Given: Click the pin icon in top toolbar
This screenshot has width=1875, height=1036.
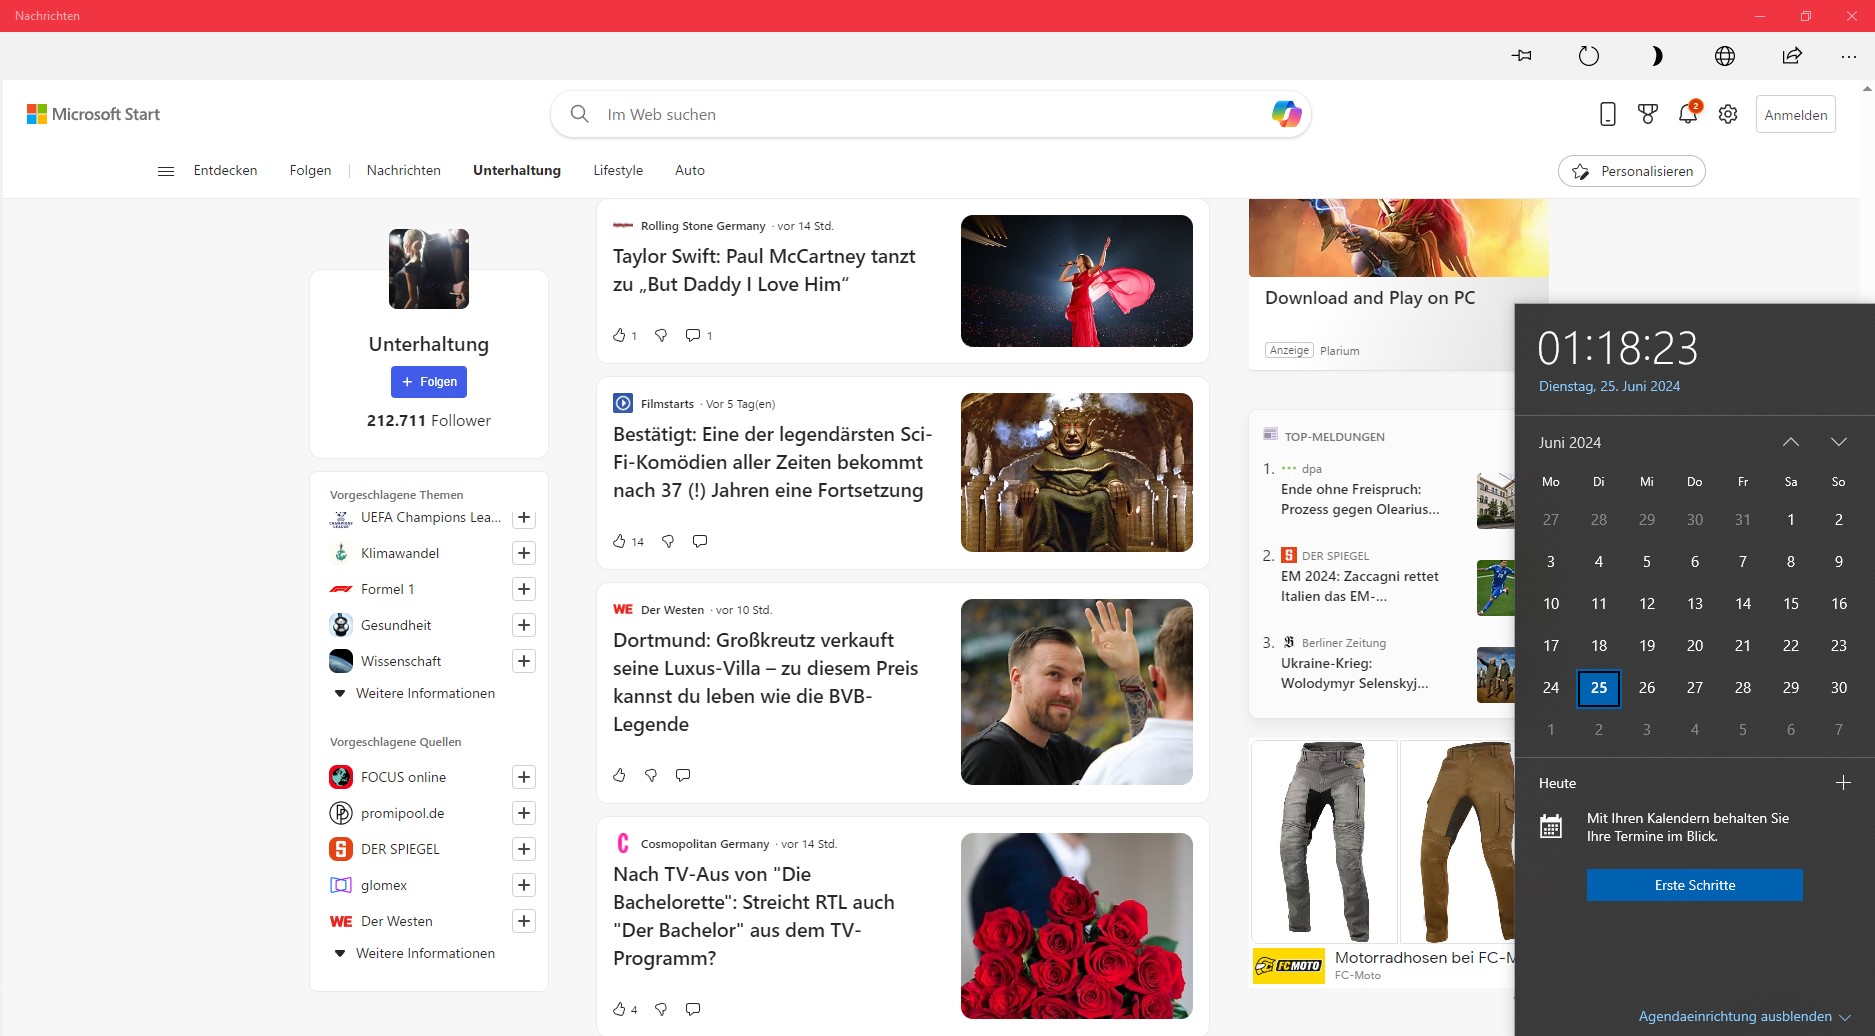Looking at the screenshot, I should [1522, 56].
